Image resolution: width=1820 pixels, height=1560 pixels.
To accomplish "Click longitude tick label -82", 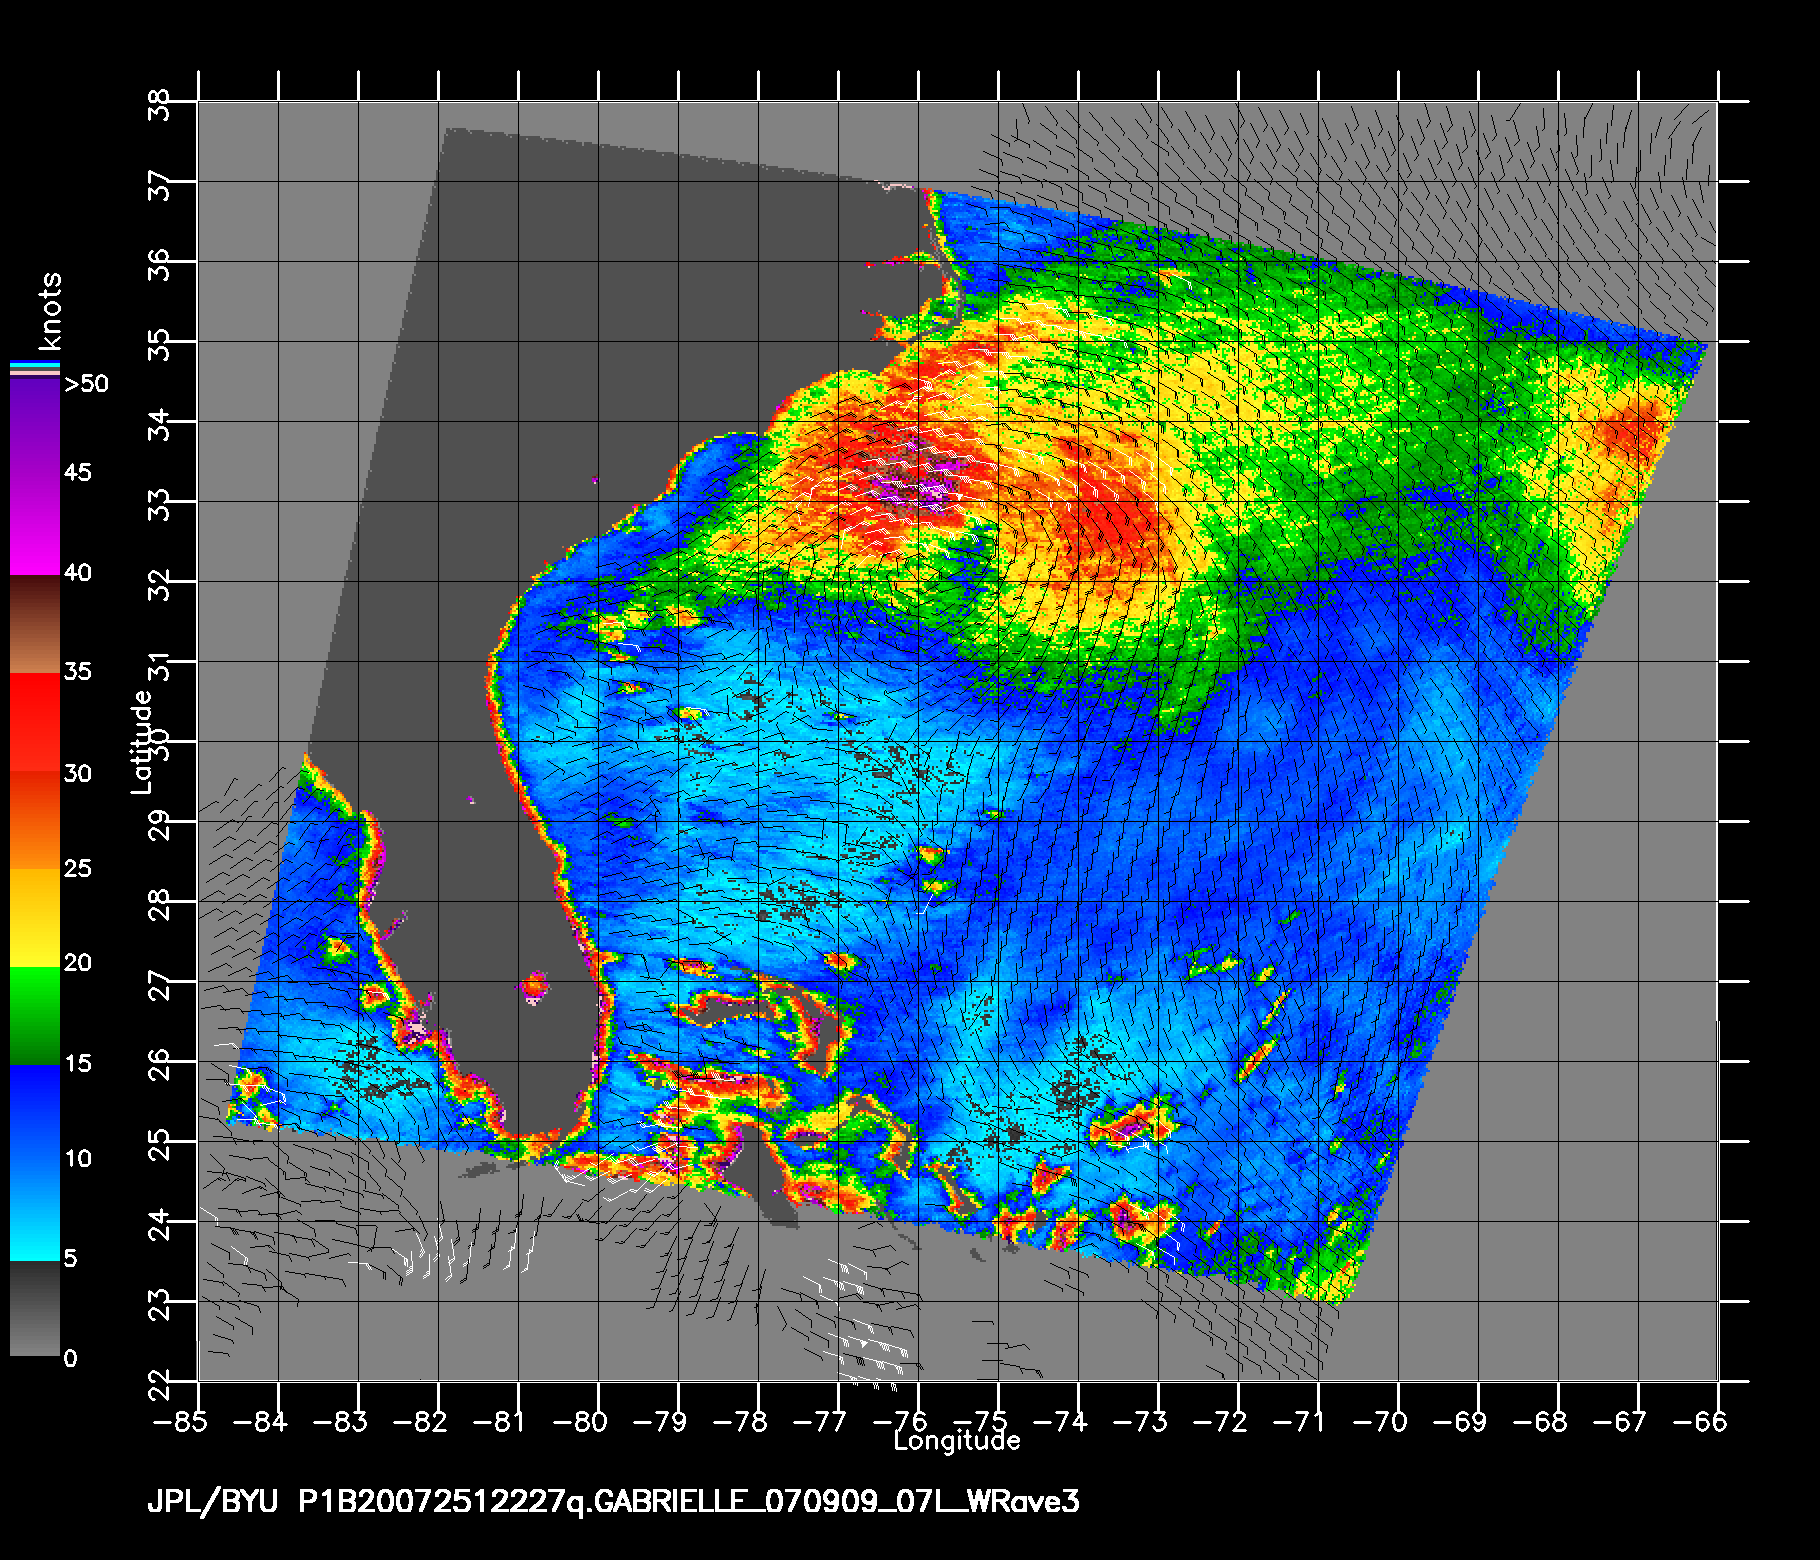I will click(x=420, y=1421).
